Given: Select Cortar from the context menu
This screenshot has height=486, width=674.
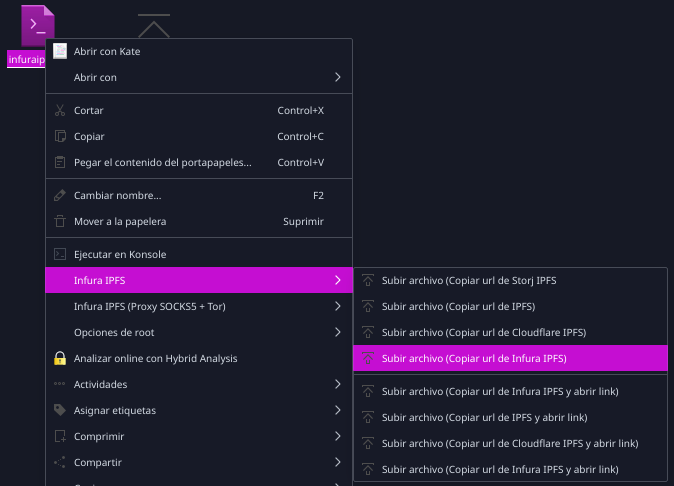Looking at the screenshot, I should click(199, 110).
